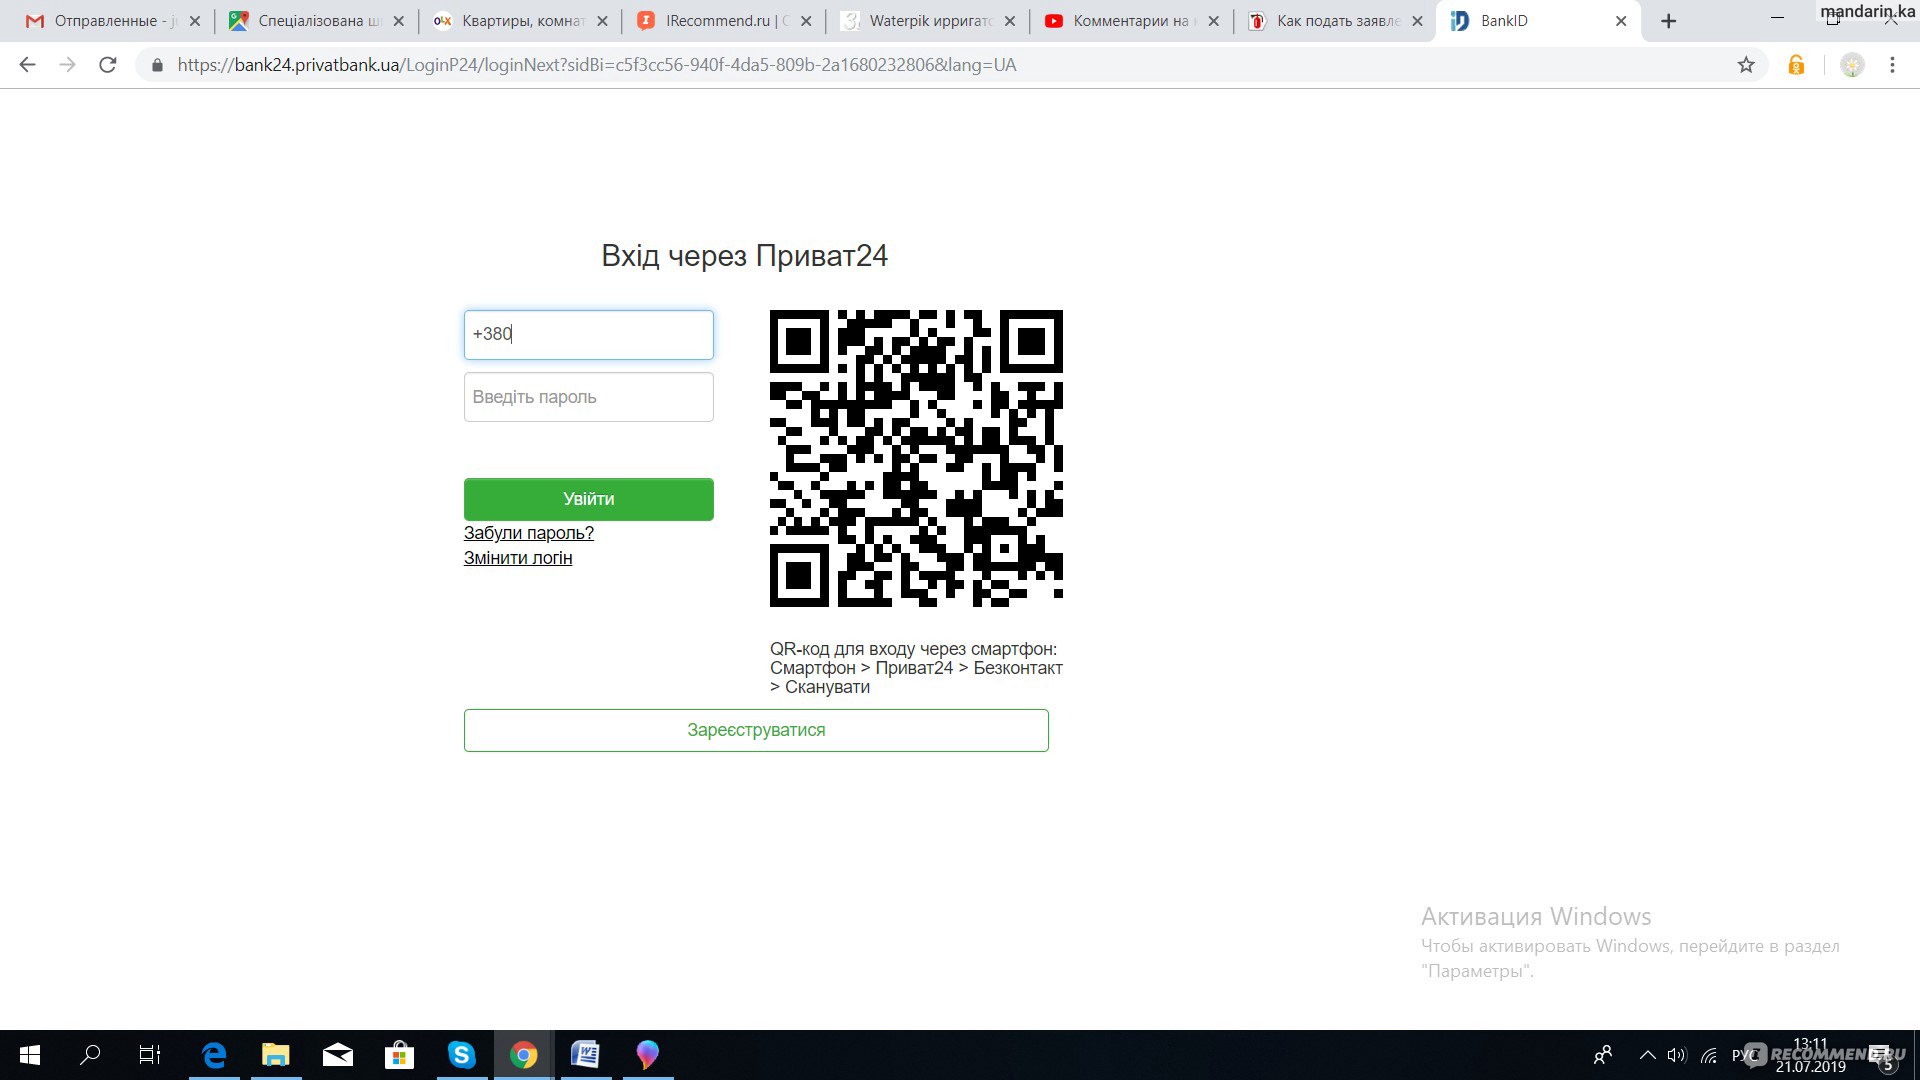Viewport: 1920px width, 1080px height.
Task: Click the address bar URL
Action: 597,65
